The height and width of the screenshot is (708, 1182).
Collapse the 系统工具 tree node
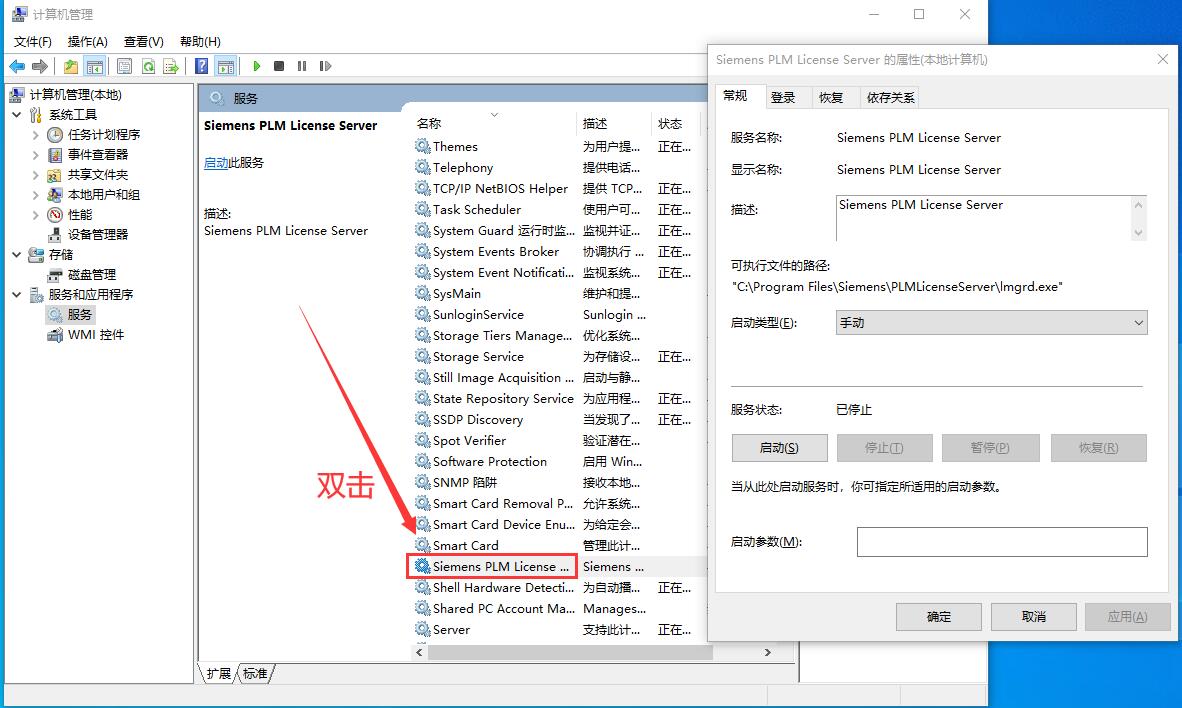click(x=17, y=115)
